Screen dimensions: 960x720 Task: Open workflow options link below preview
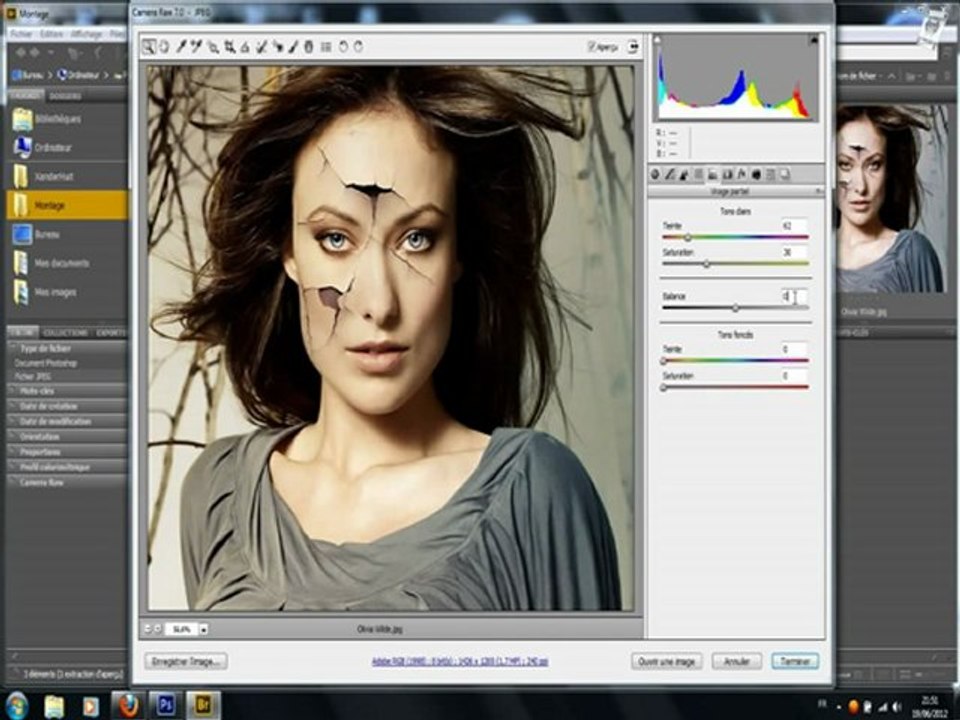(460, 661)
